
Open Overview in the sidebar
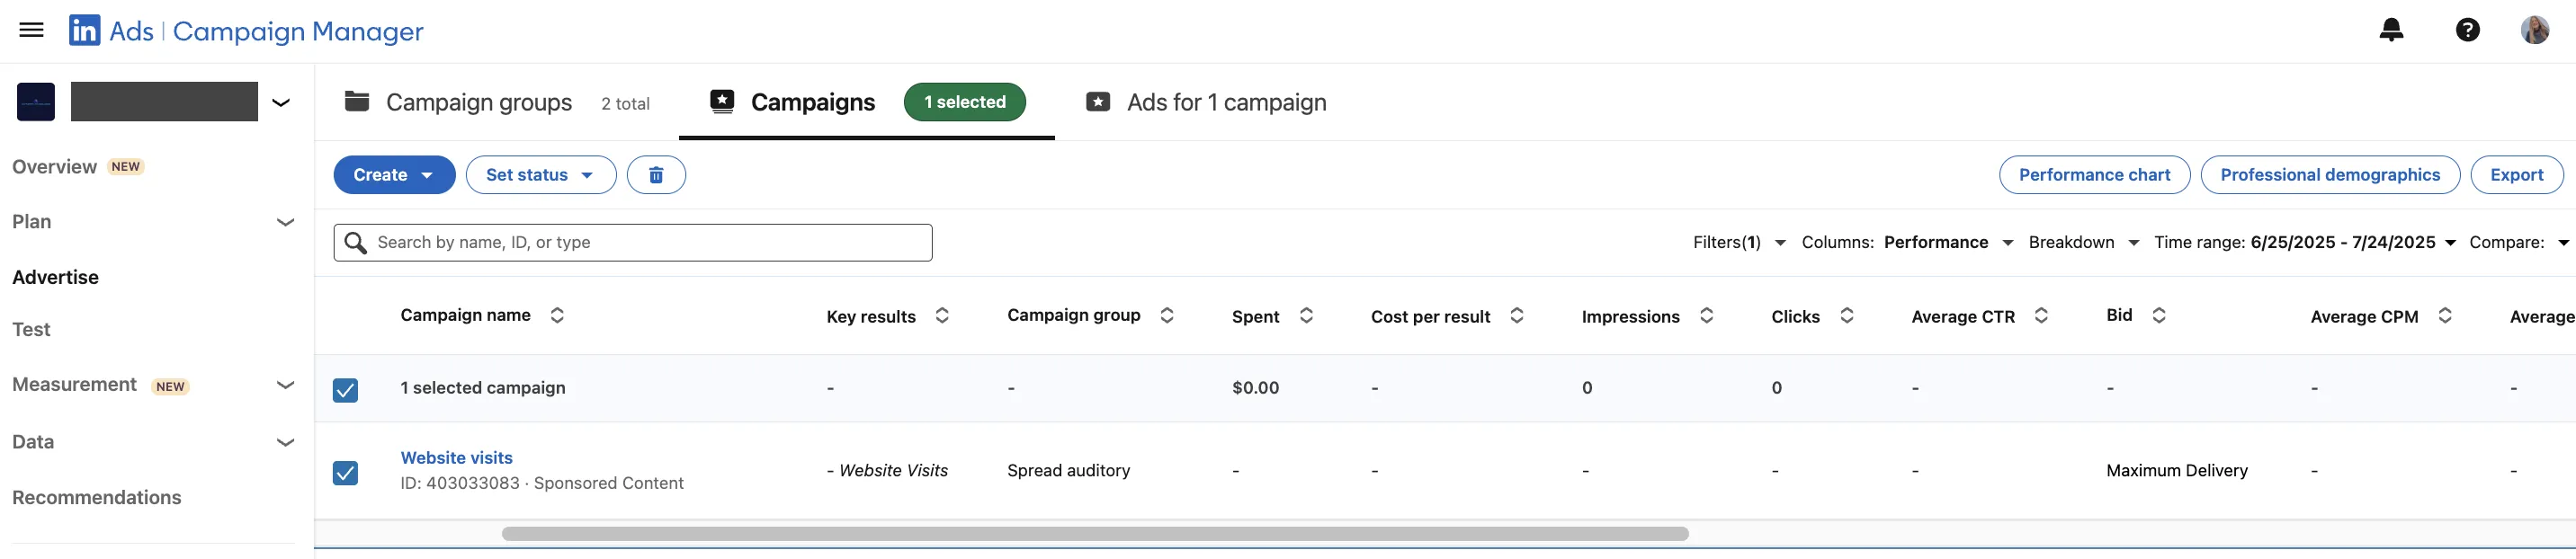point(55,167)
